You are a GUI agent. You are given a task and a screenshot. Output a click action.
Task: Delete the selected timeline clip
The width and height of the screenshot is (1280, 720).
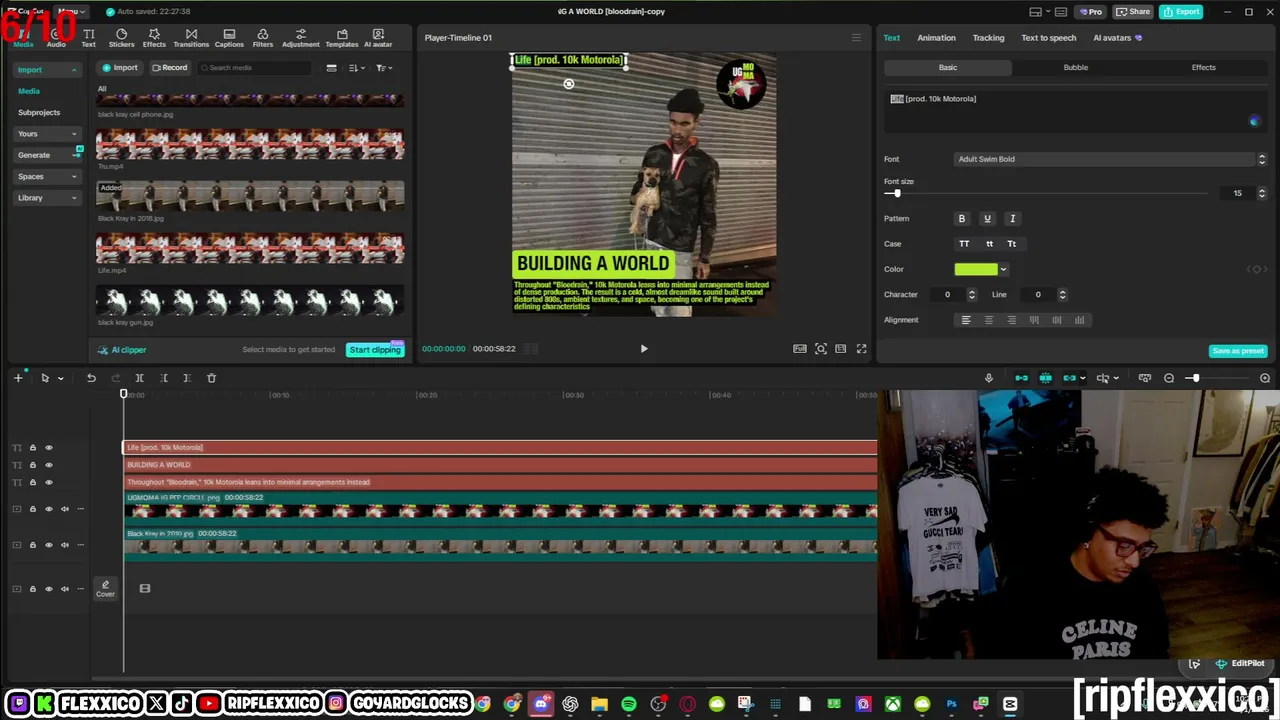pyautogui.click(x=211, y=378)
